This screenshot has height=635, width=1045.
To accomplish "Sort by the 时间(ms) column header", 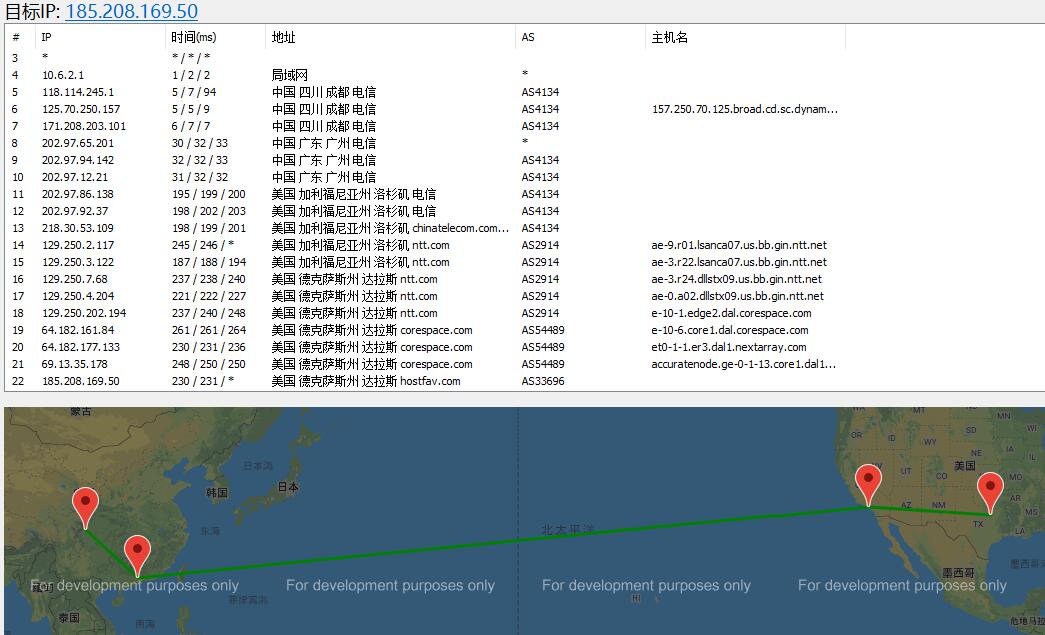I will click(x=215, y=37).
